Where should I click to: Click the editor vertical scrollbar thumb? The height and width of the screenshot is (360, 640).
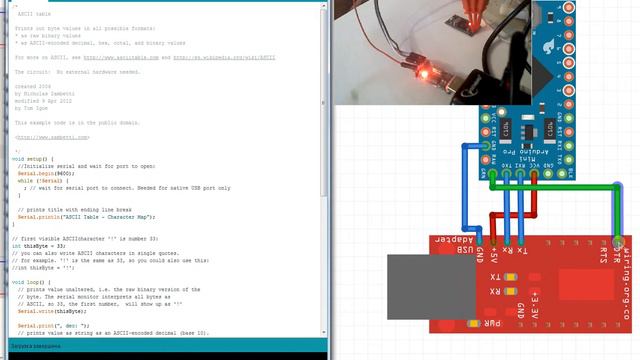324,103
